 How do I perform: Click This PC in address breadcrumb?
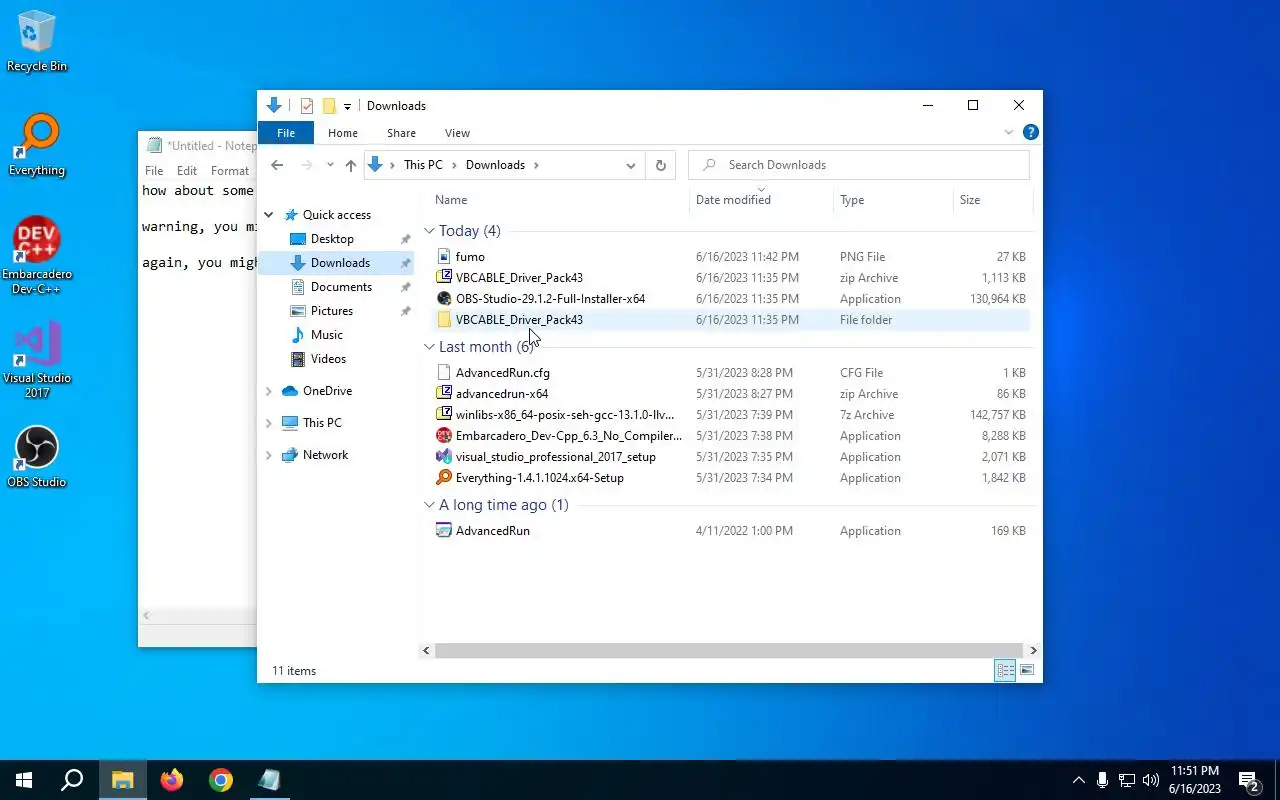(423, 165)
